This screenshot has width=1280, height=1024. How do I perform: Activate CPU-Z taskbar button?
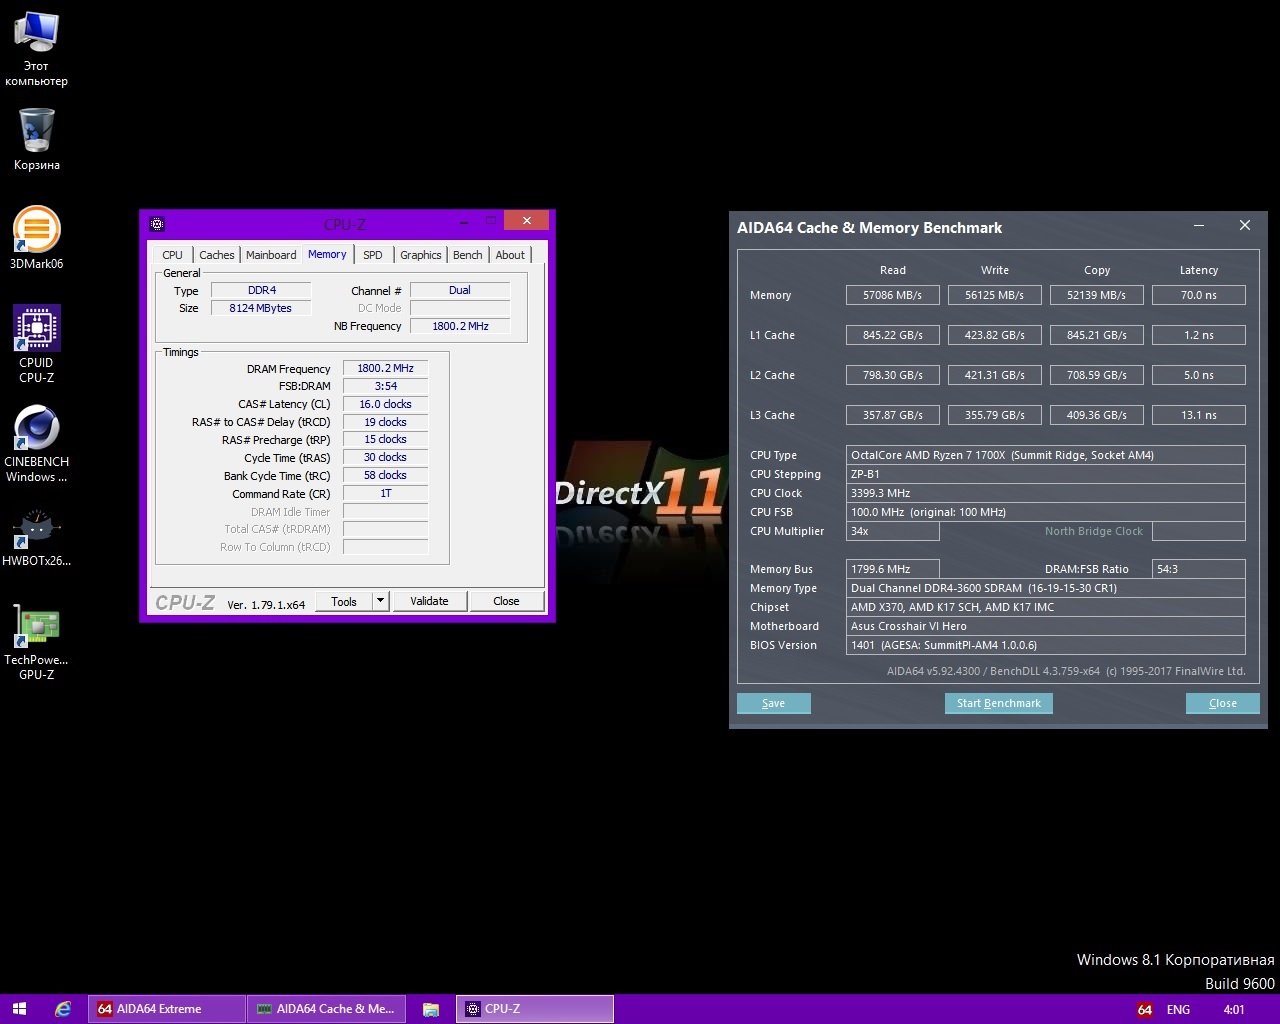[535, 1009]
